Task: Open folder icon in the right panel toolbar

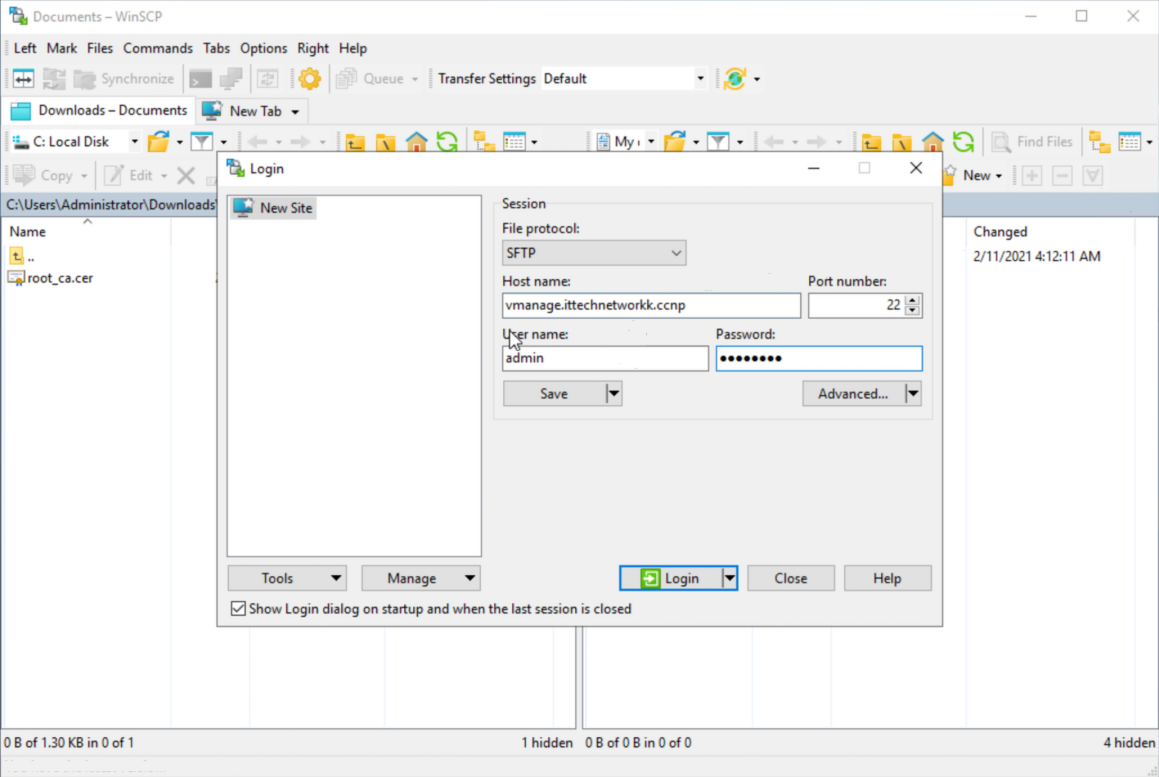Action: point(675,141)
